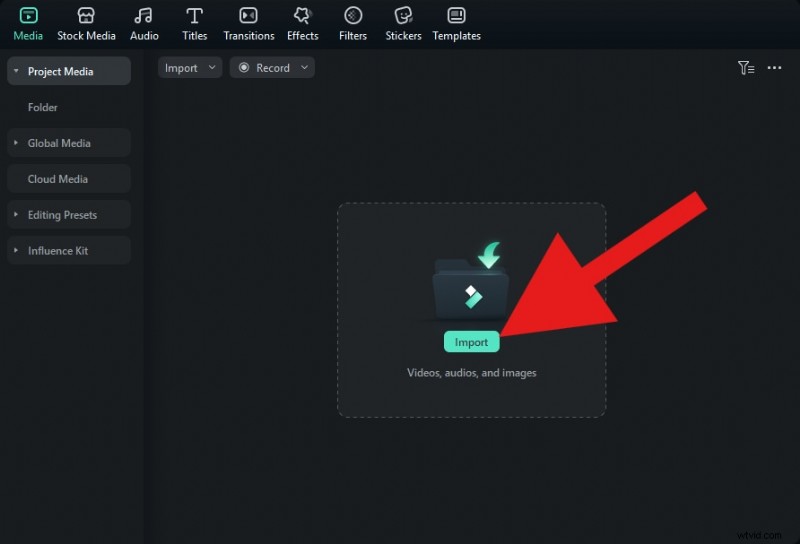Open the Templates icon
Image resolution: width=800 pixels, height=544 pixels.
pos(456,16)
